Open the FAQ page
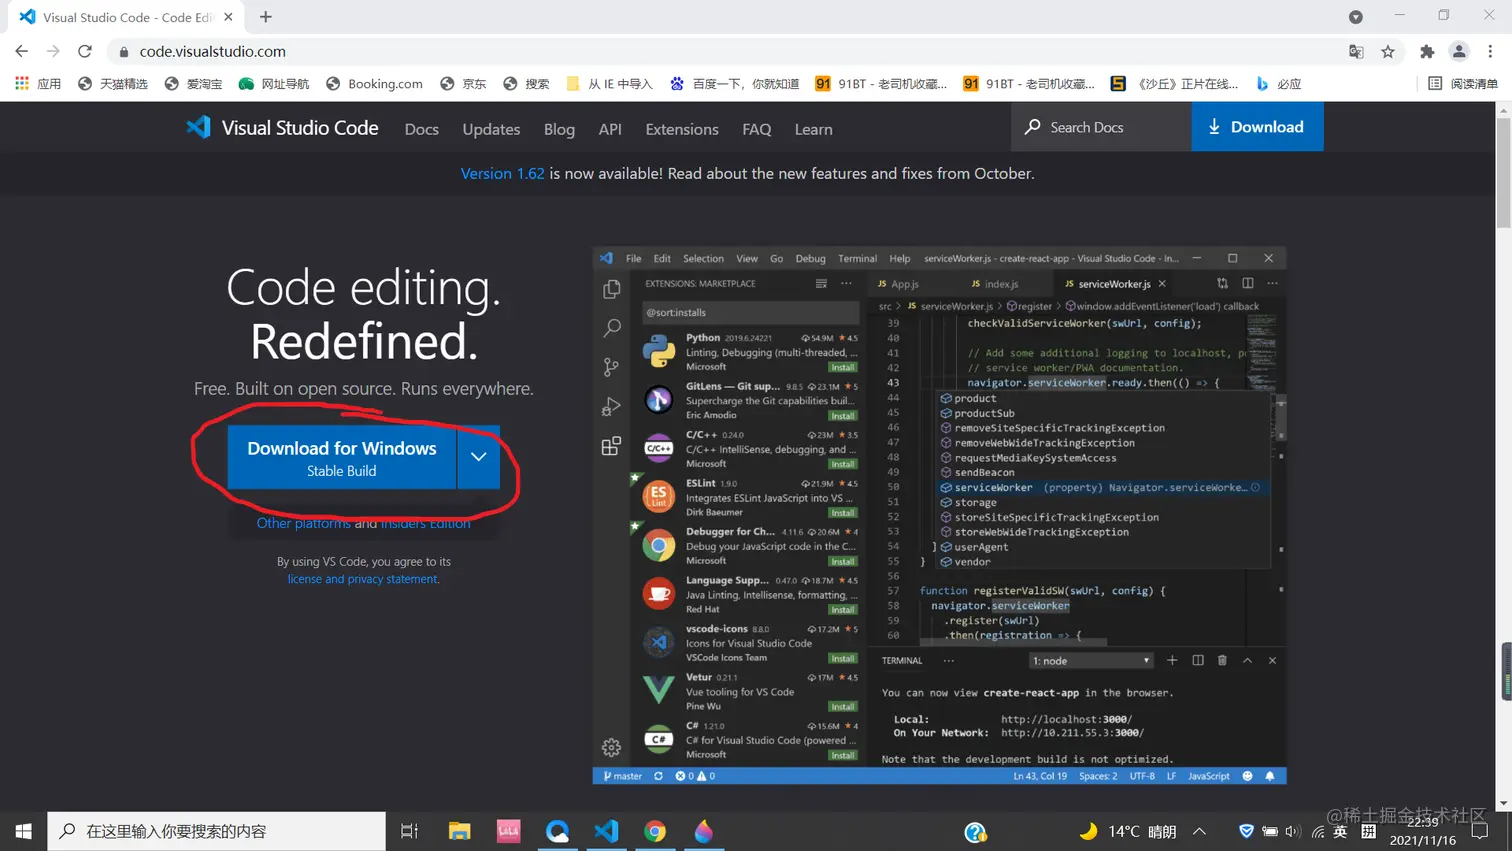 point(757,129)
